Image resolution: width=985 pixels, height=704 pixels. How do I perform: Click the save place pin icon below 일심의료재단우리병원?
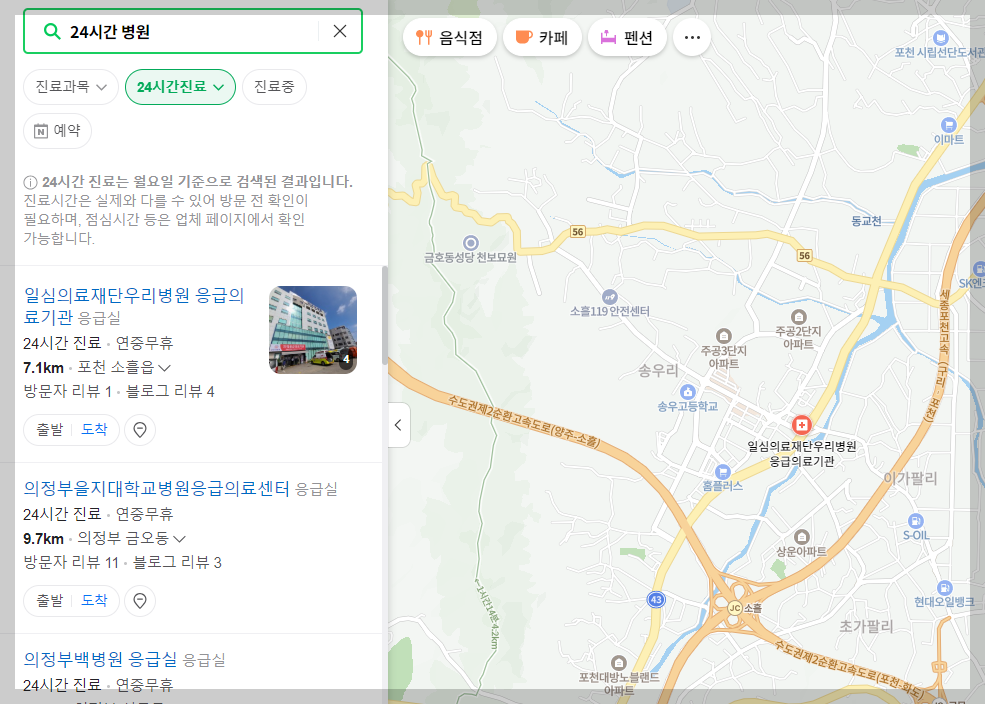click(x=139, y=430)
